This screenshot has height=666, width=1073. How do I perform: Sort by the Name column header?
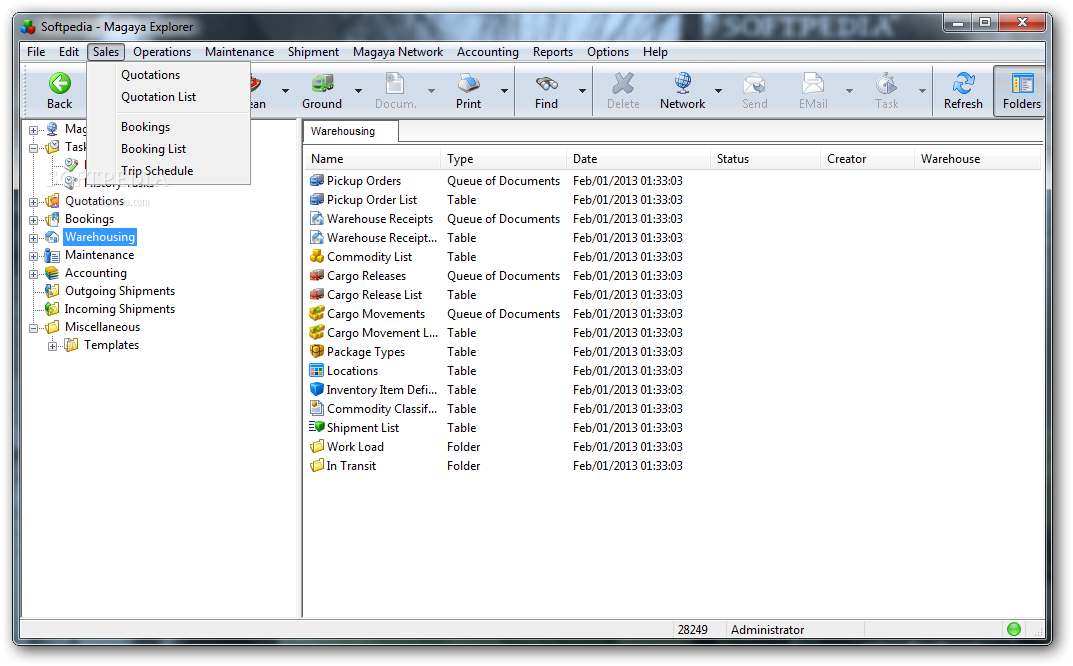pos(372,159)
